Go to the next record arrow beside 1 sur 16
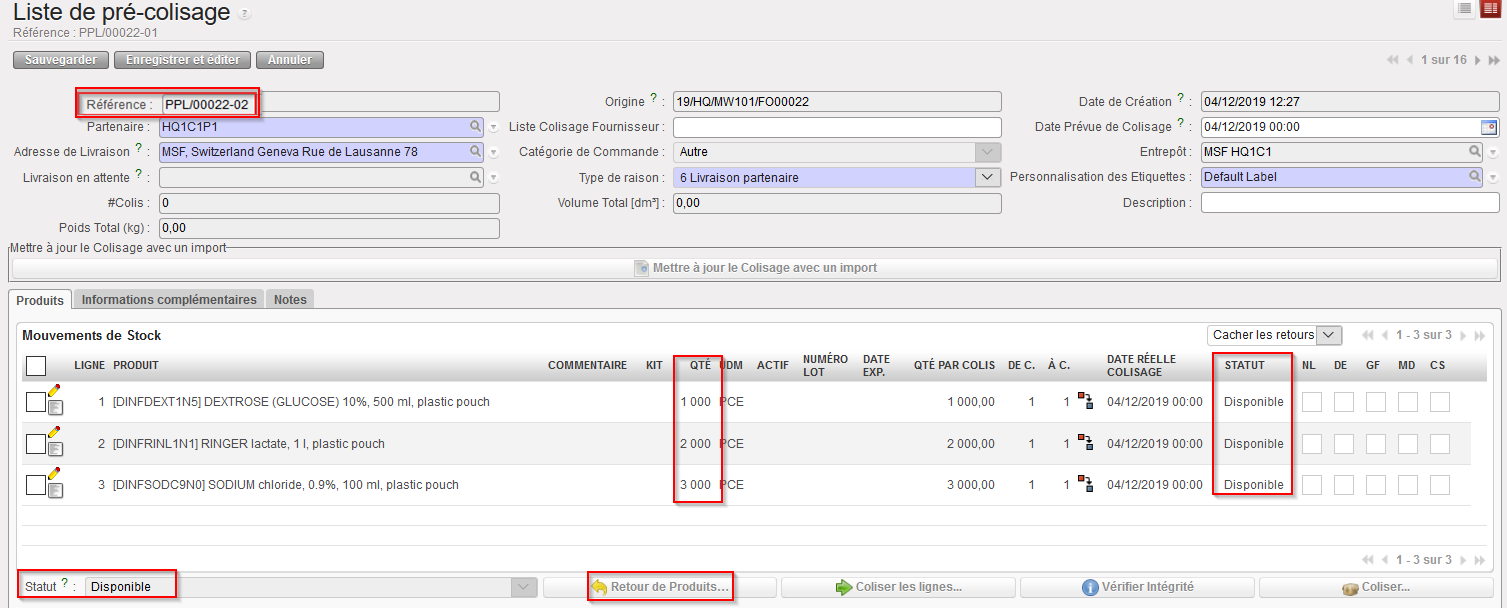 1478,60
